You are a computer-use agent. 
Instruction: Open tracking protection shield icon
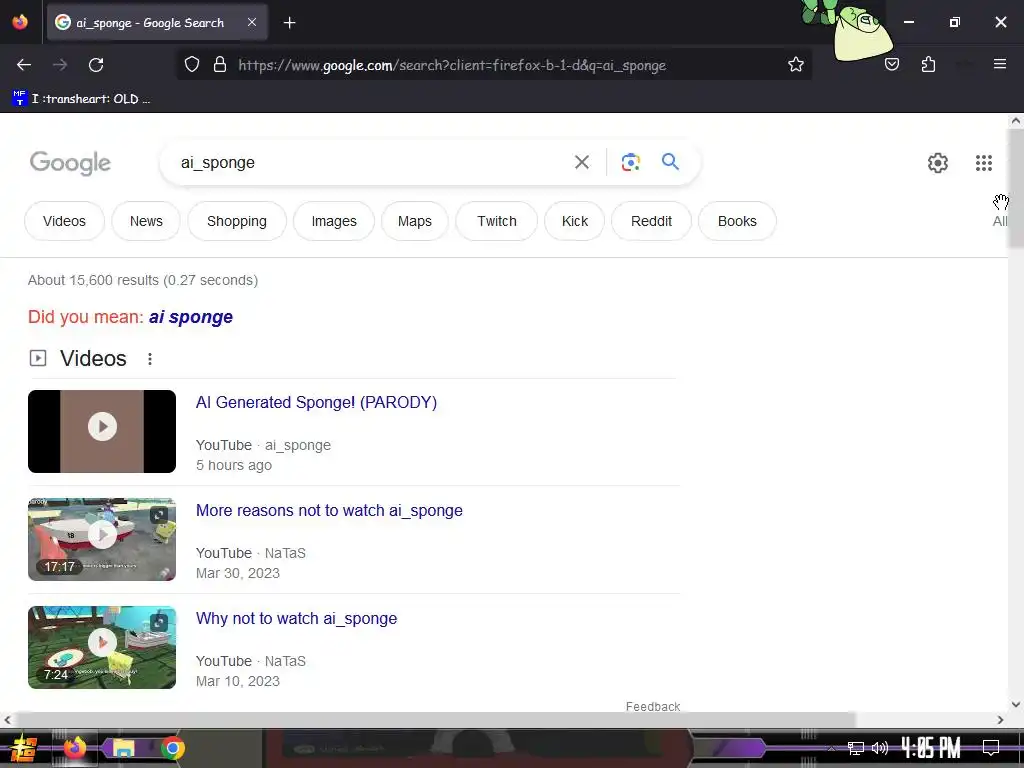point(191,65)
